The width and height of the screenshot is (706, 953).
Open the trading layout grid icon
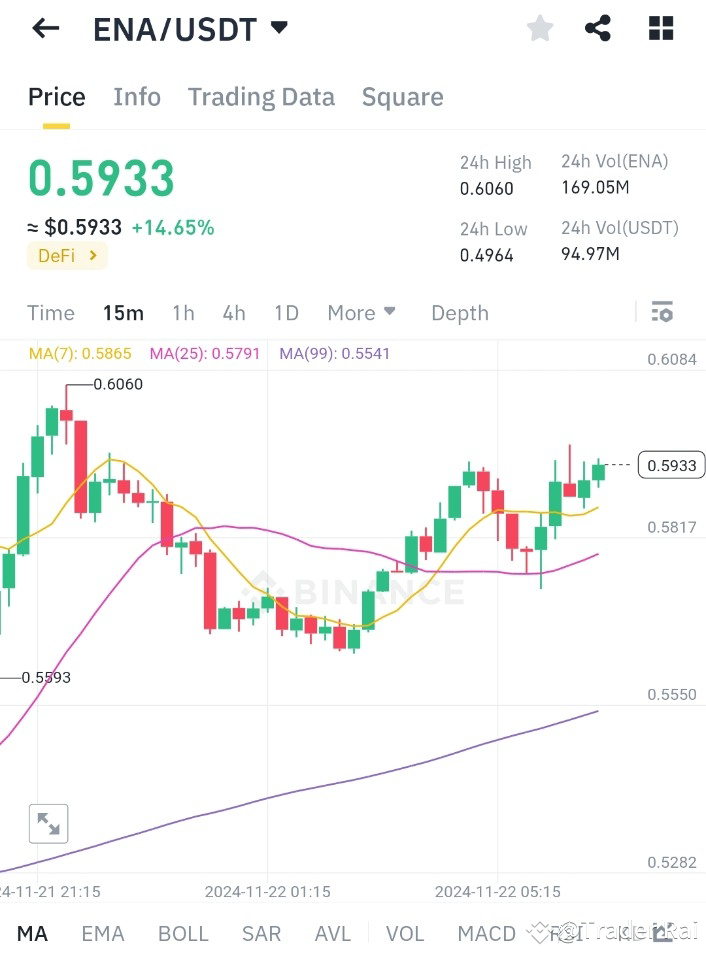coord(660,27)
